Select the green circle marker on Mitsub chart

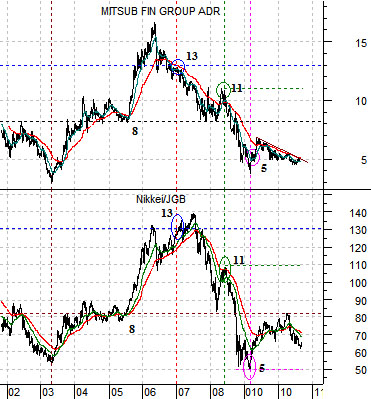click(223, 90)
